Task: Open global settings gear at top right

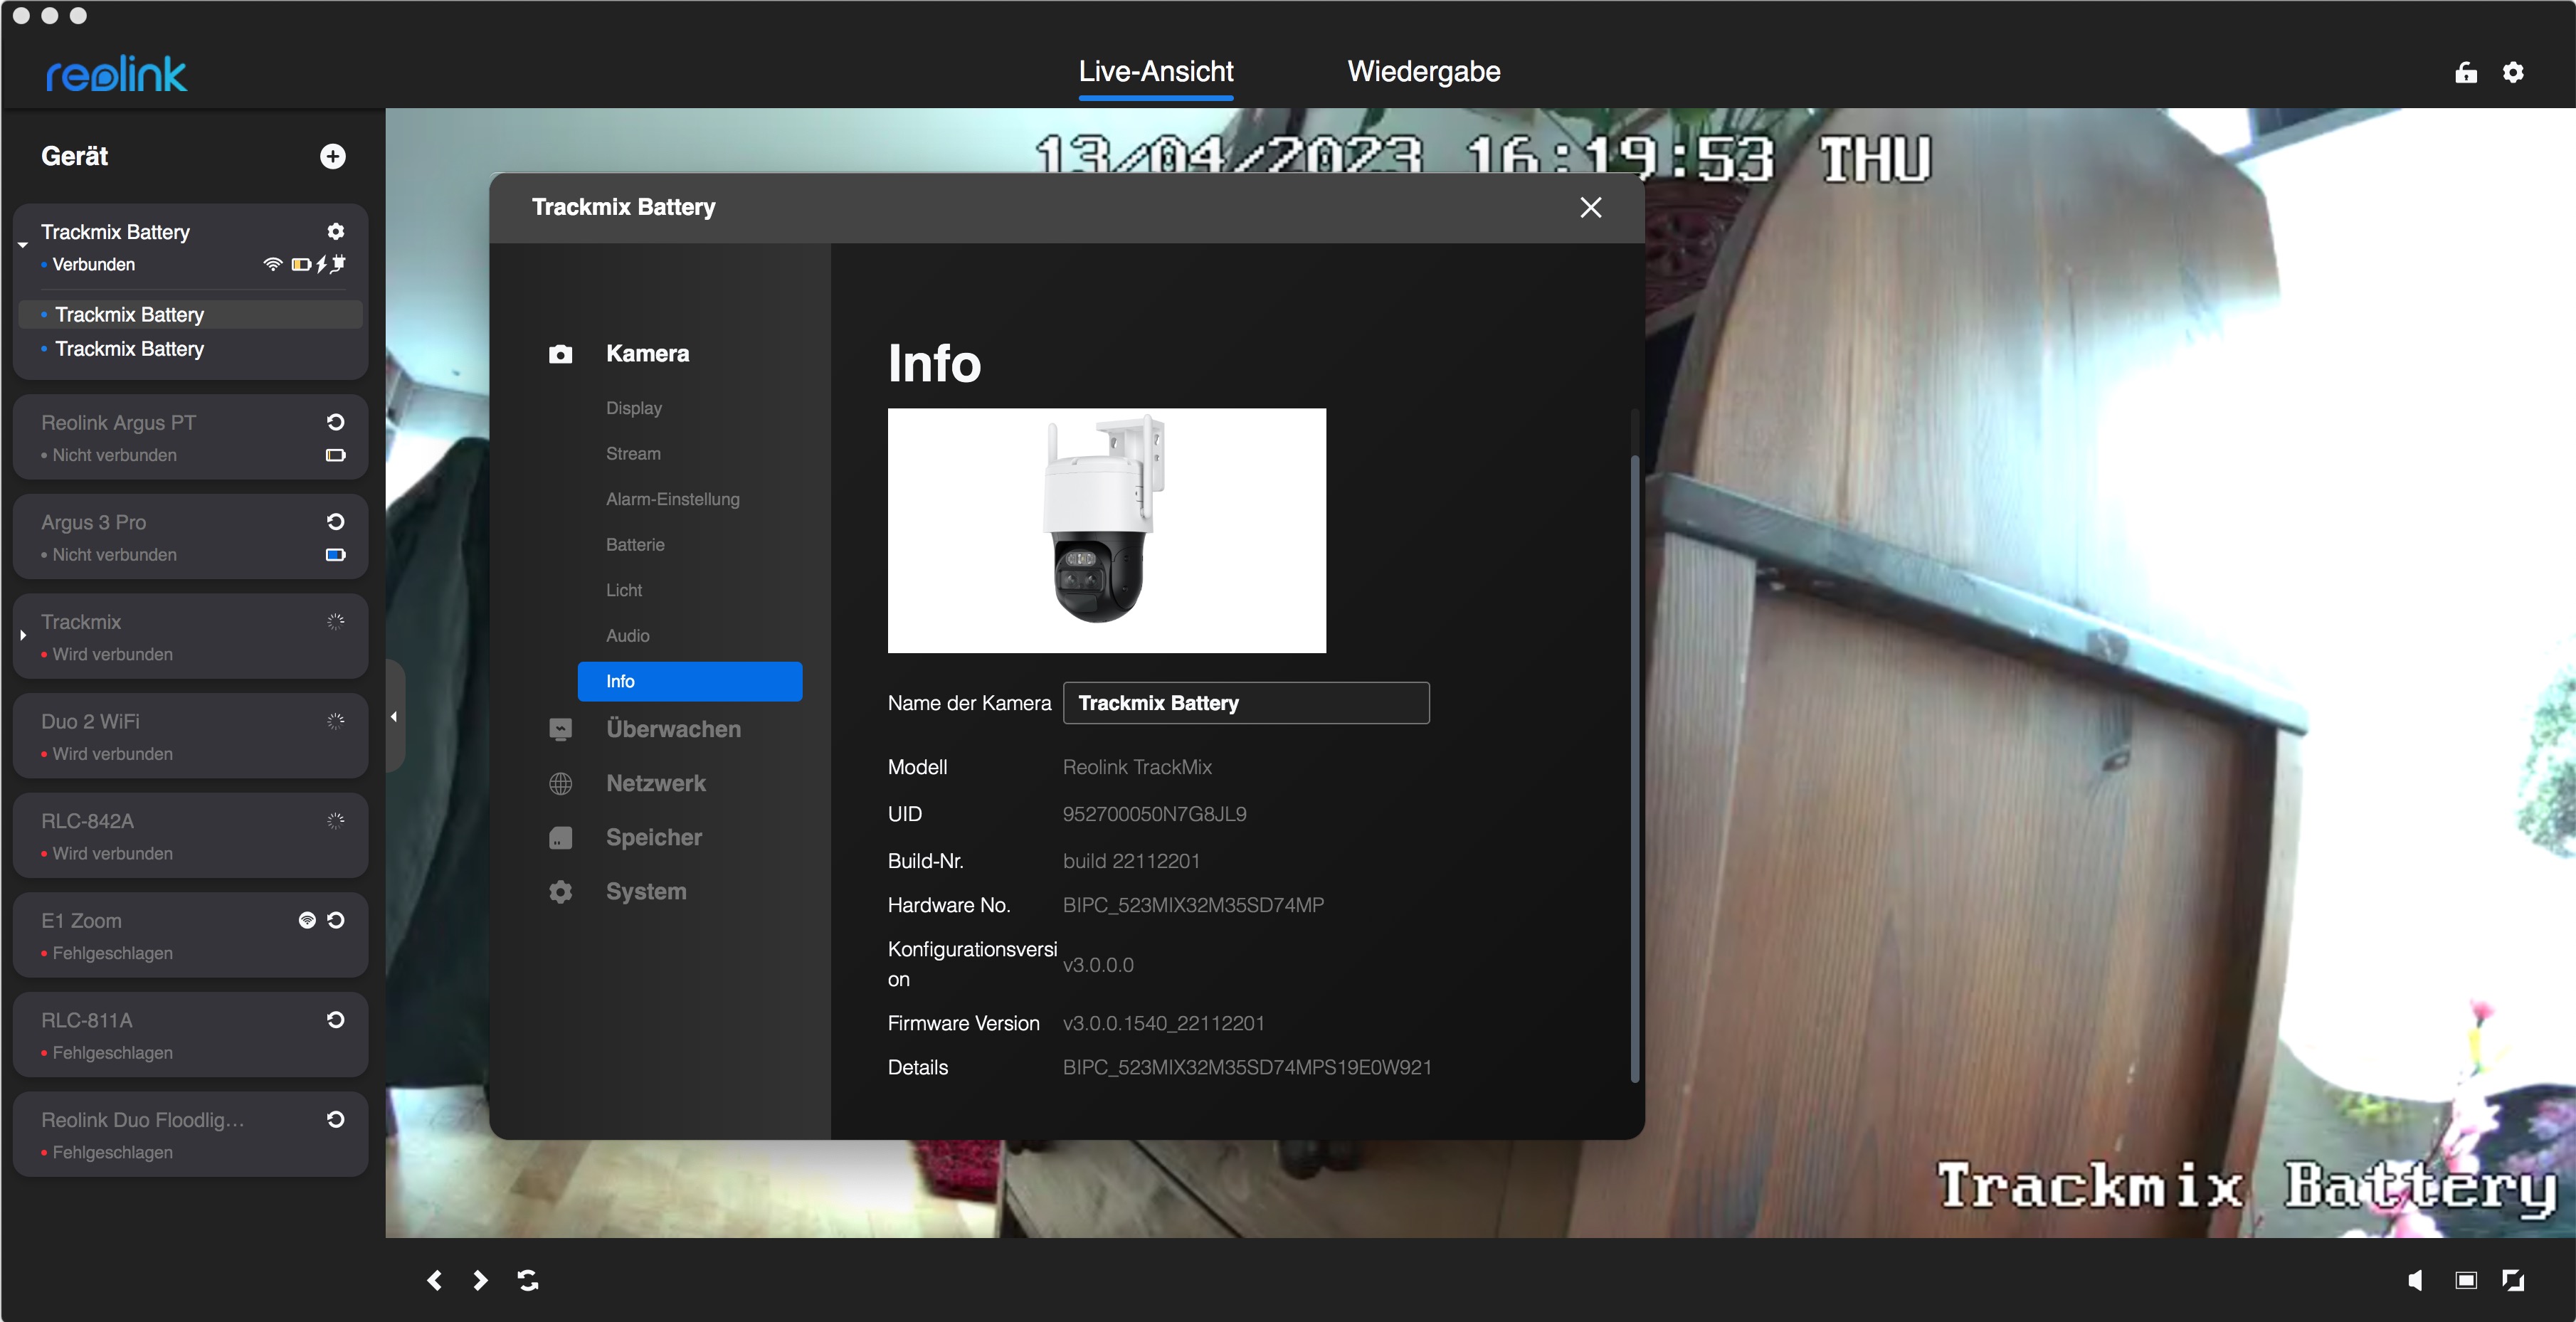Action: tap(2513, 72)
